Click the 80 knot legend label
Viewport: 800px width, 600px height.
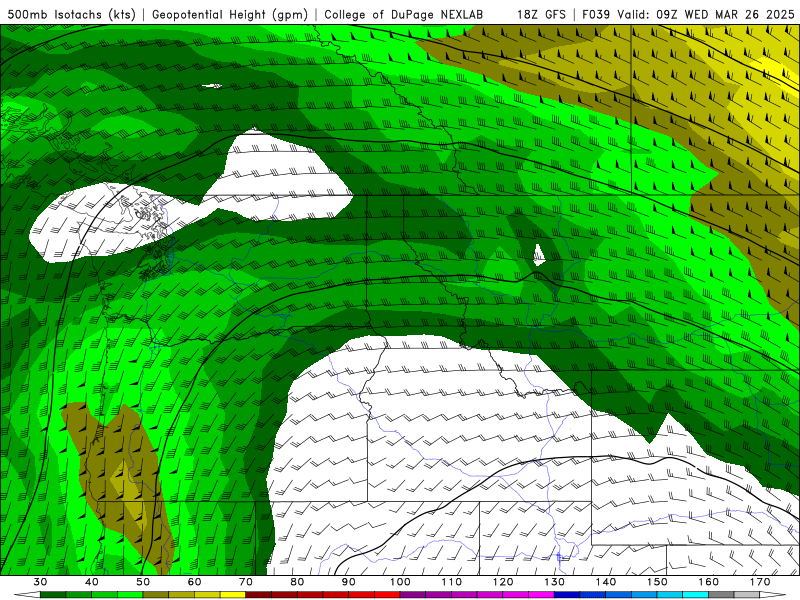coord(297,582)
